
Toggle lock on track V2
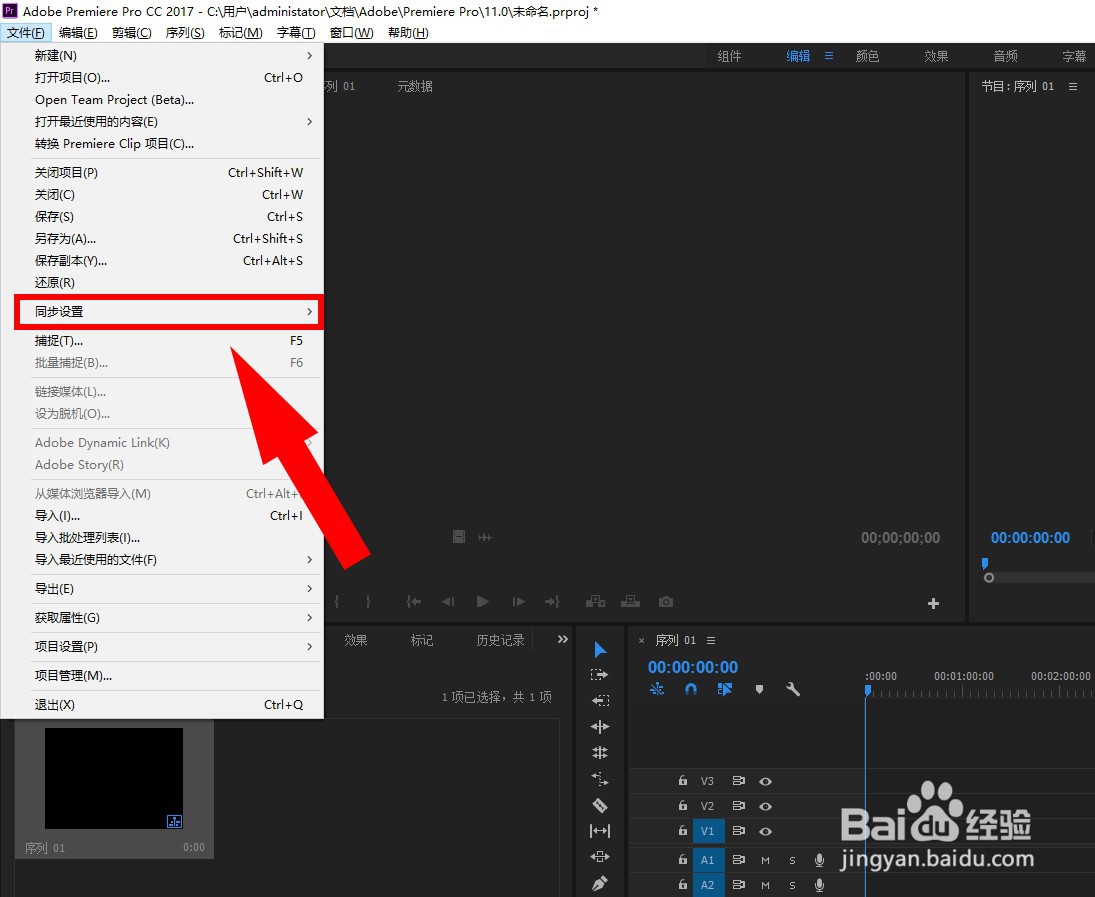[x=683, y=805]
